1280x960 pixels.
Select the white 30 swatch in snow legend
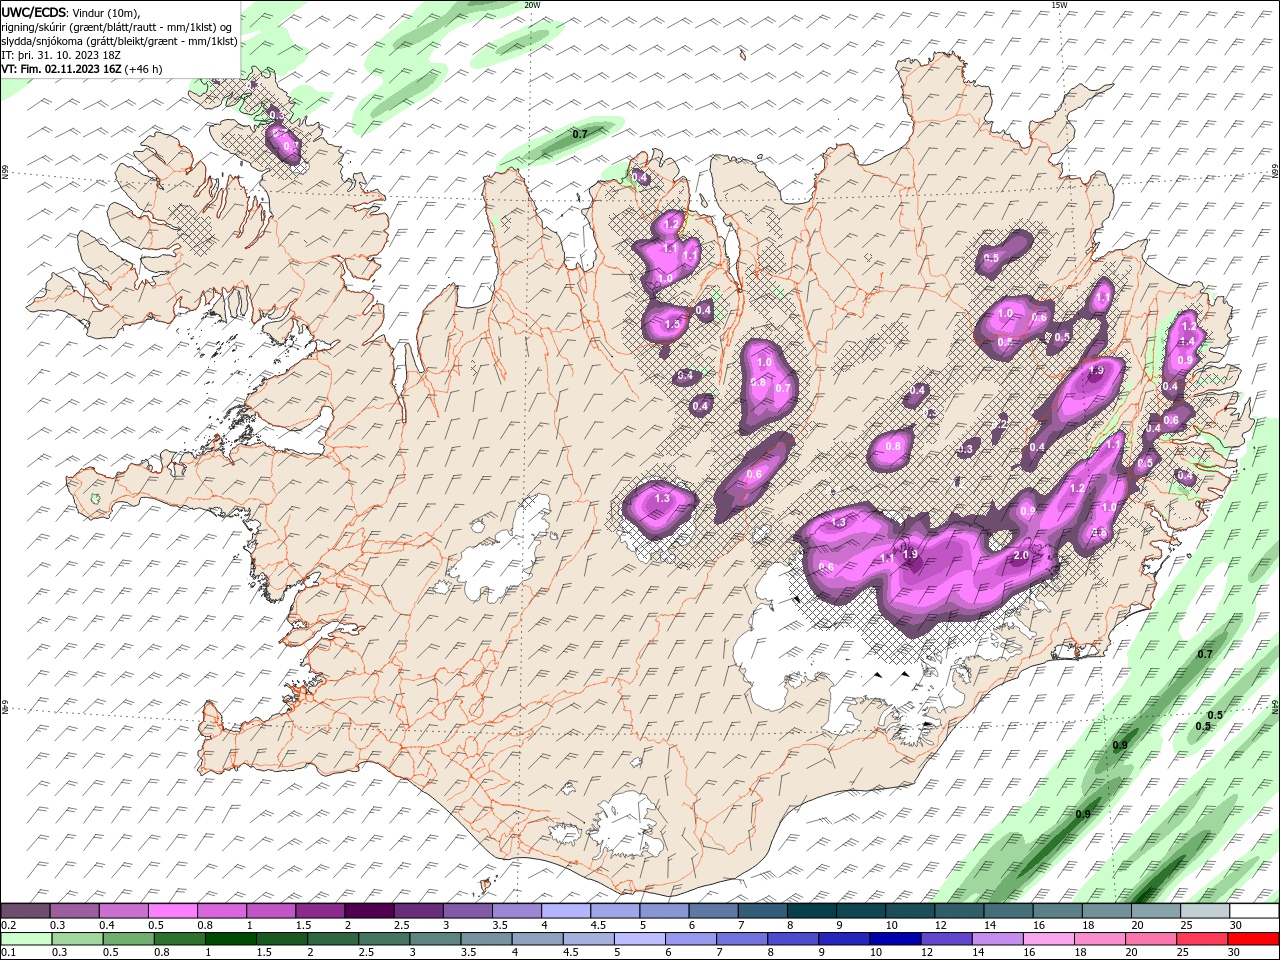[1254, 911]
